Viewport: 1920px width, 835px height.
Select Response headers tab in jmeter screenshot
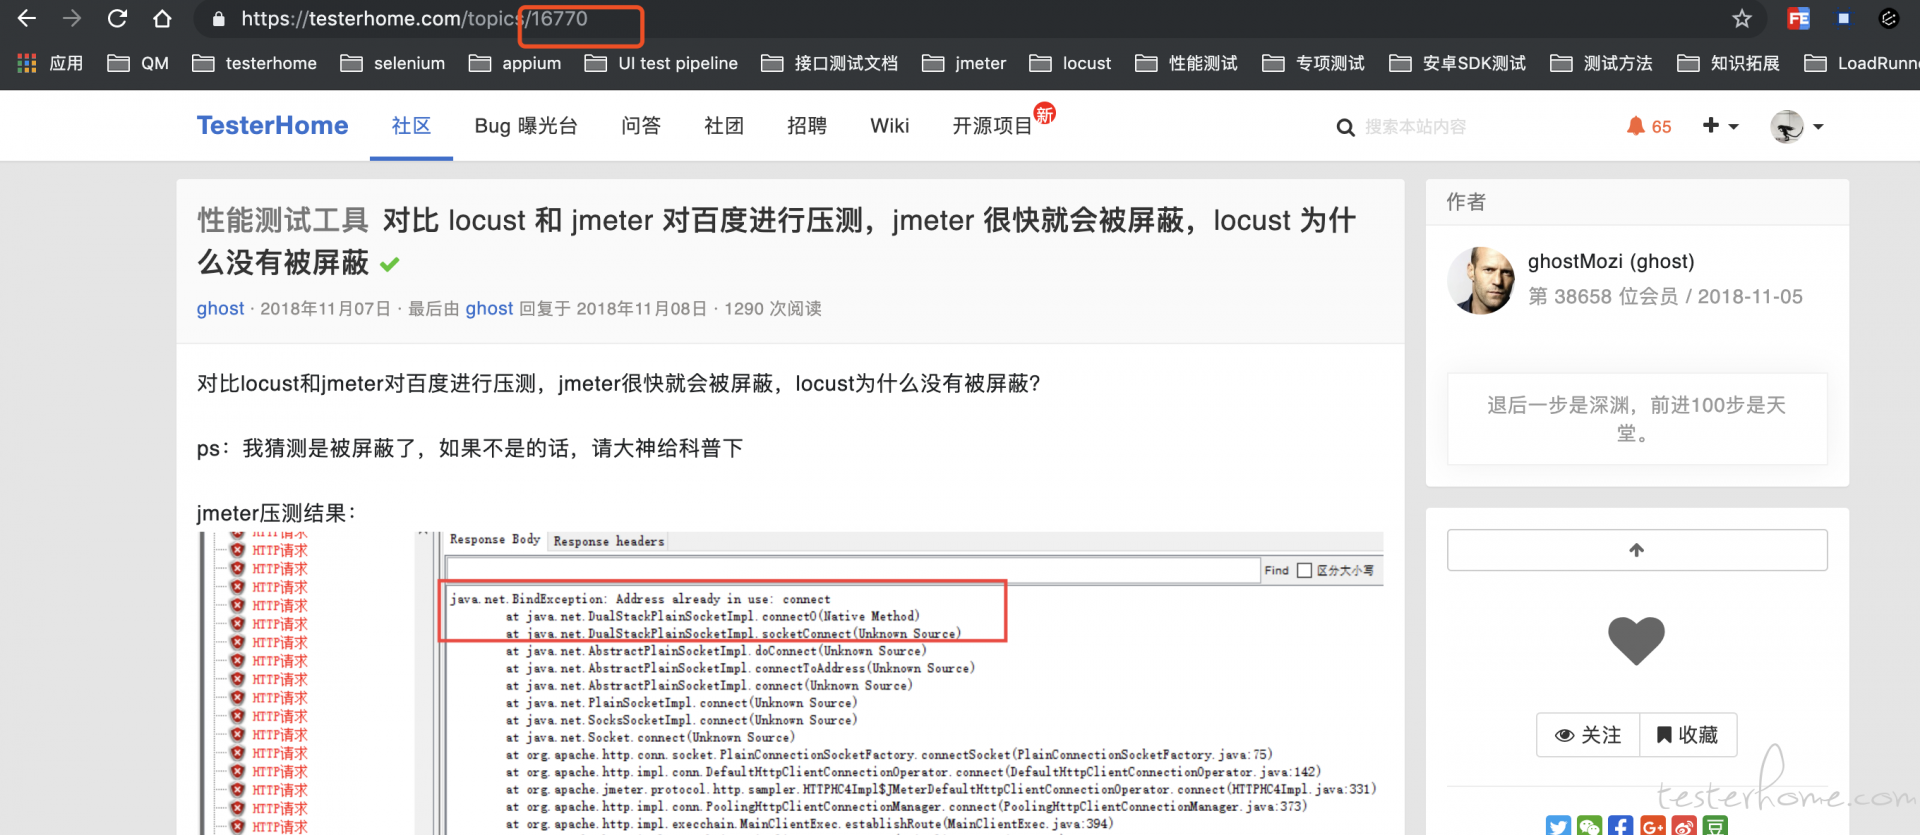[x=609, y=541]
